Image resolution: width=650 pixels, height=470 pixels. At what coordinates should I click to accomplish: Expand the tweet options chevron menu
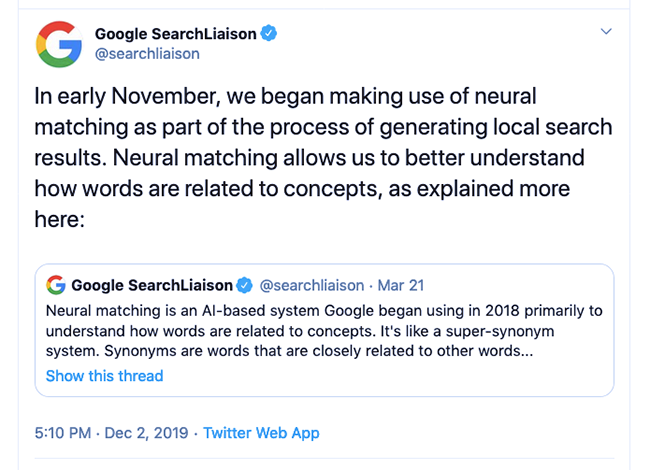606,31
